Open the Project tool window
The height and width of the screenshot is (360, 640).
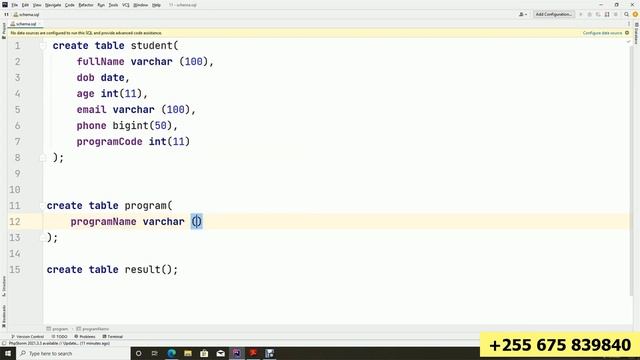(x=4, y=31)
